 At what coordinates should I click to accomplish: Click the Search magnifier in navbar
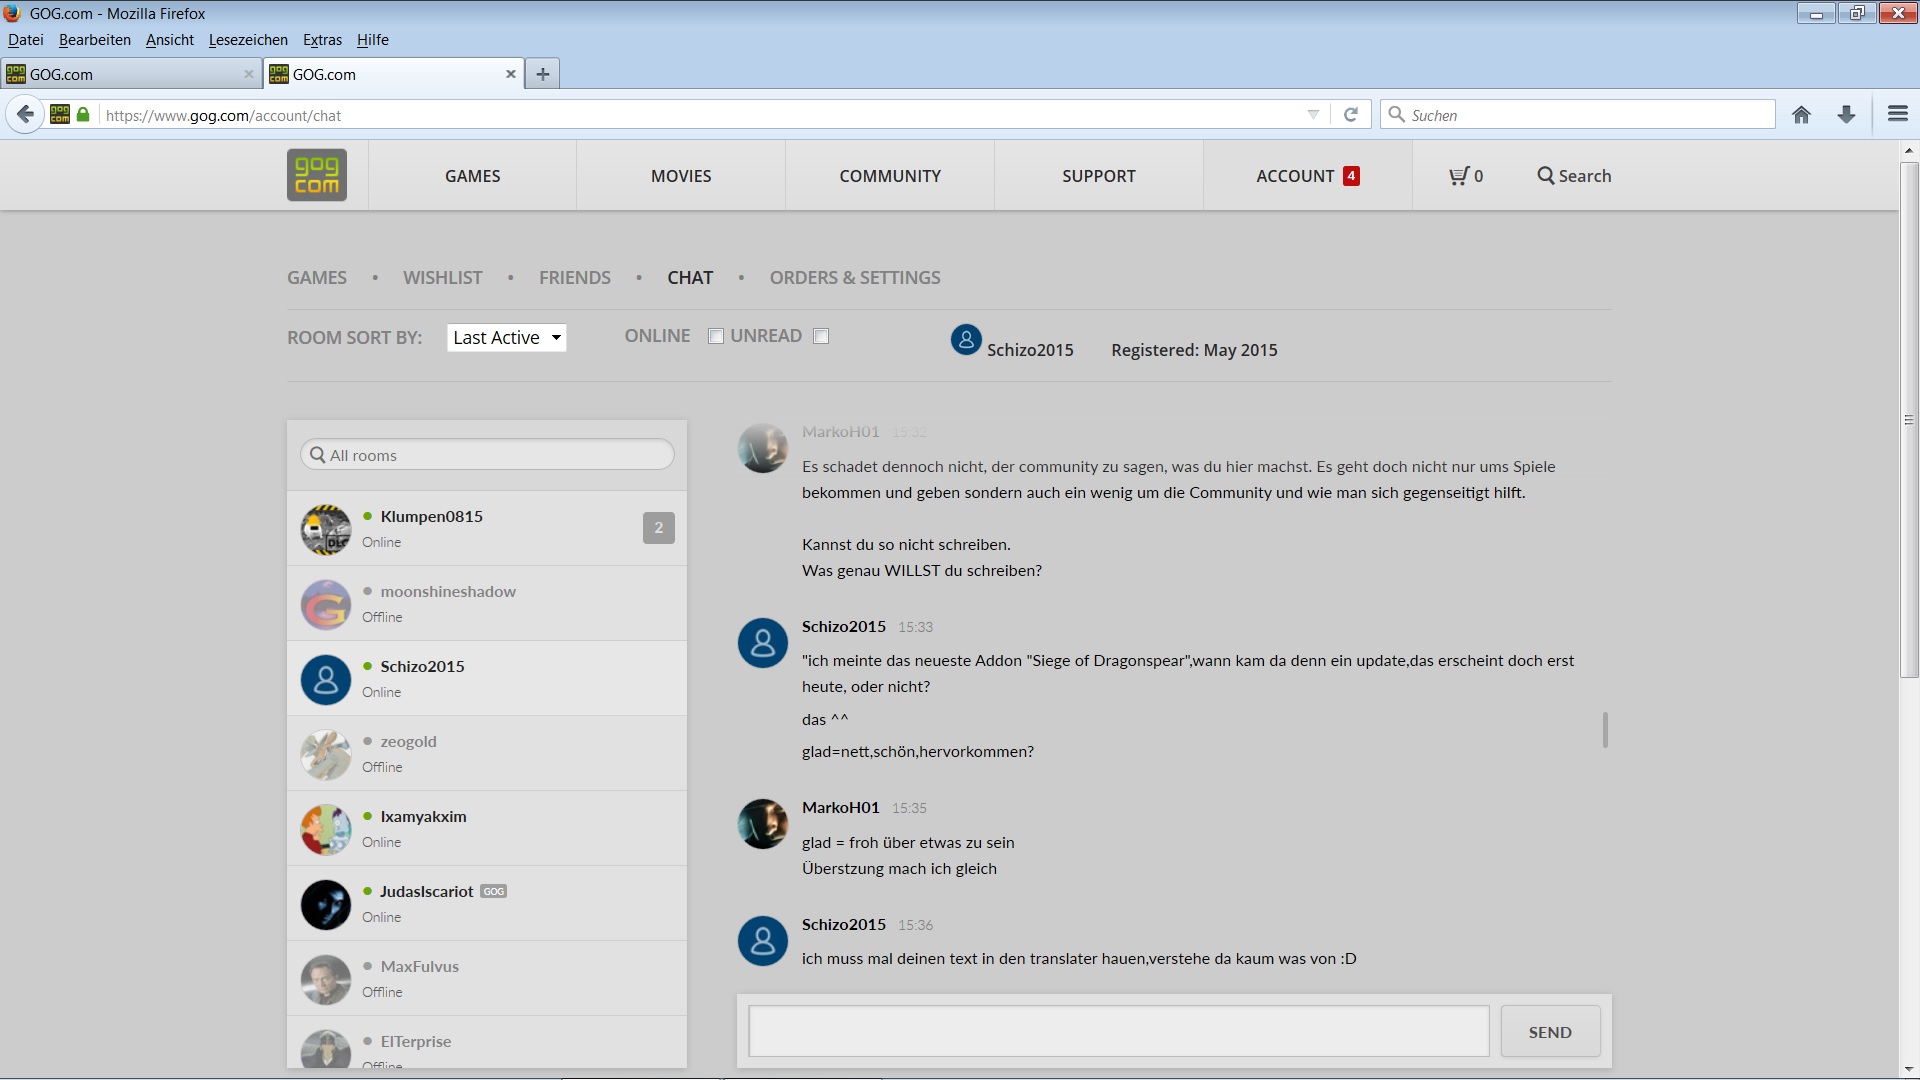click(1546, 176)
